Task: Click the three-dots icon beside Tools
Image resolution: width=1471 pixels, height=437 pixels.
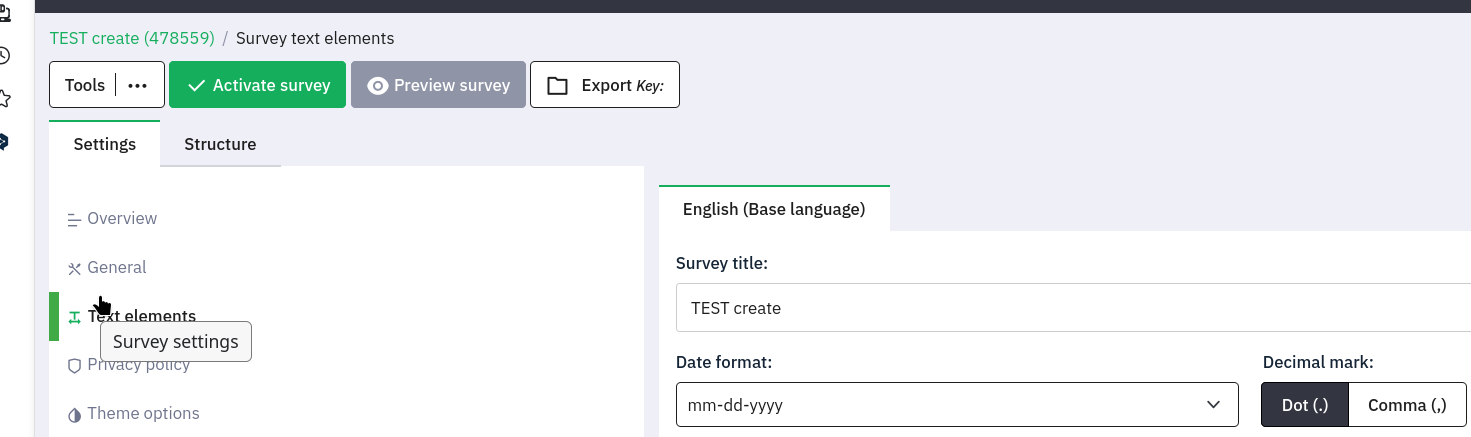Action: pos(138,85)
